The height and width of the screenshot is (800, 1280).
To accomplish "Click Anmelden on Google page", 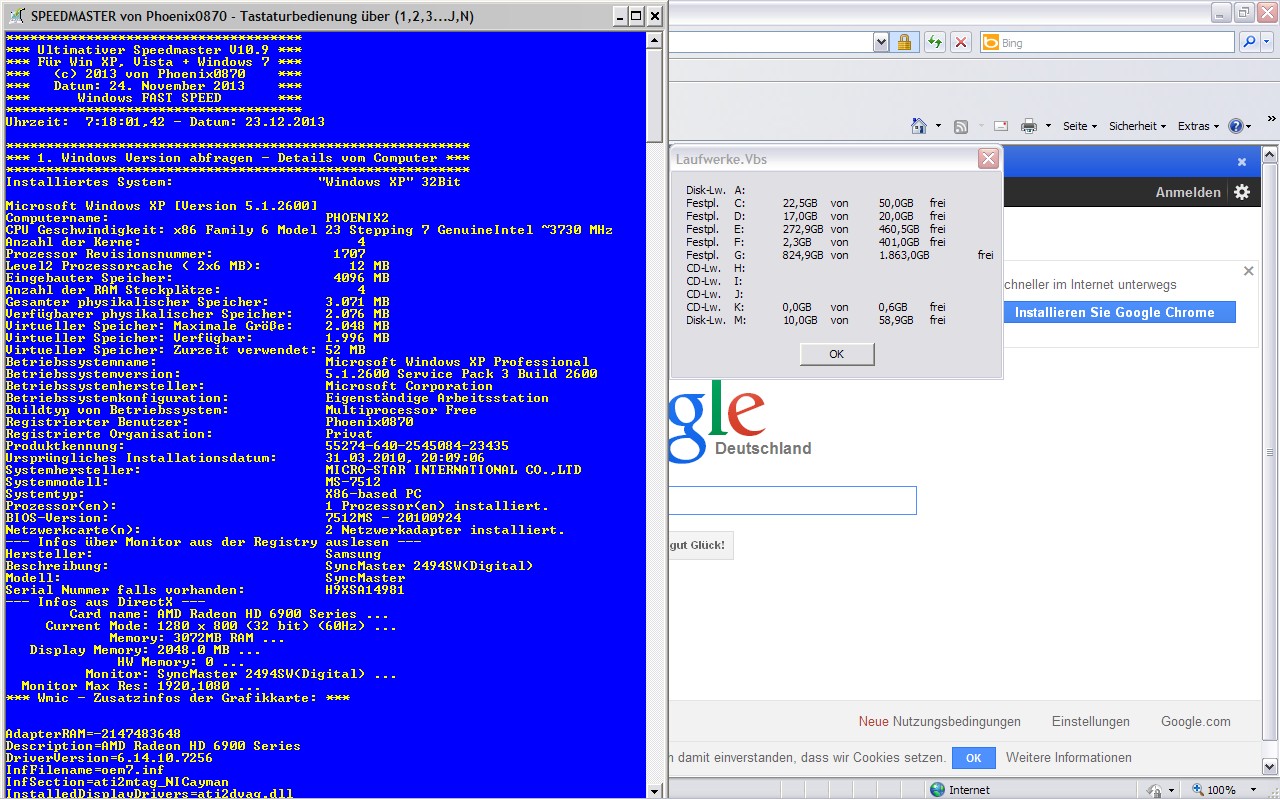I will 1188,192.
